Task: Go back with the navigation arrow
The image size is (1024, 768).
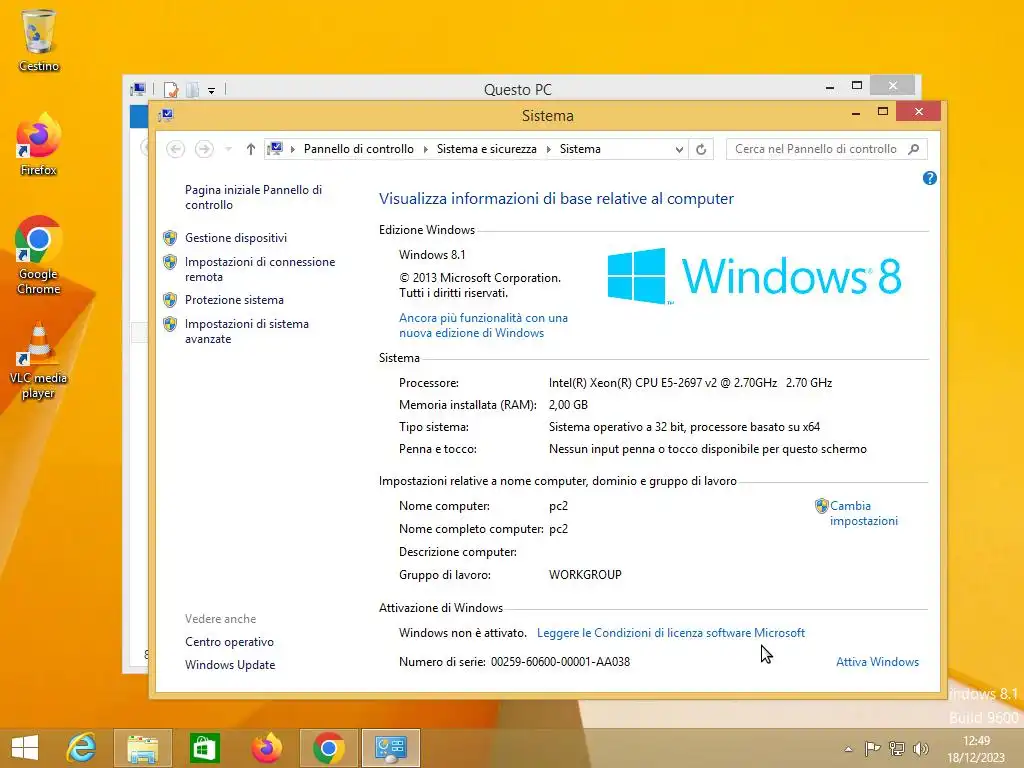Action: [x=175, y=149]
